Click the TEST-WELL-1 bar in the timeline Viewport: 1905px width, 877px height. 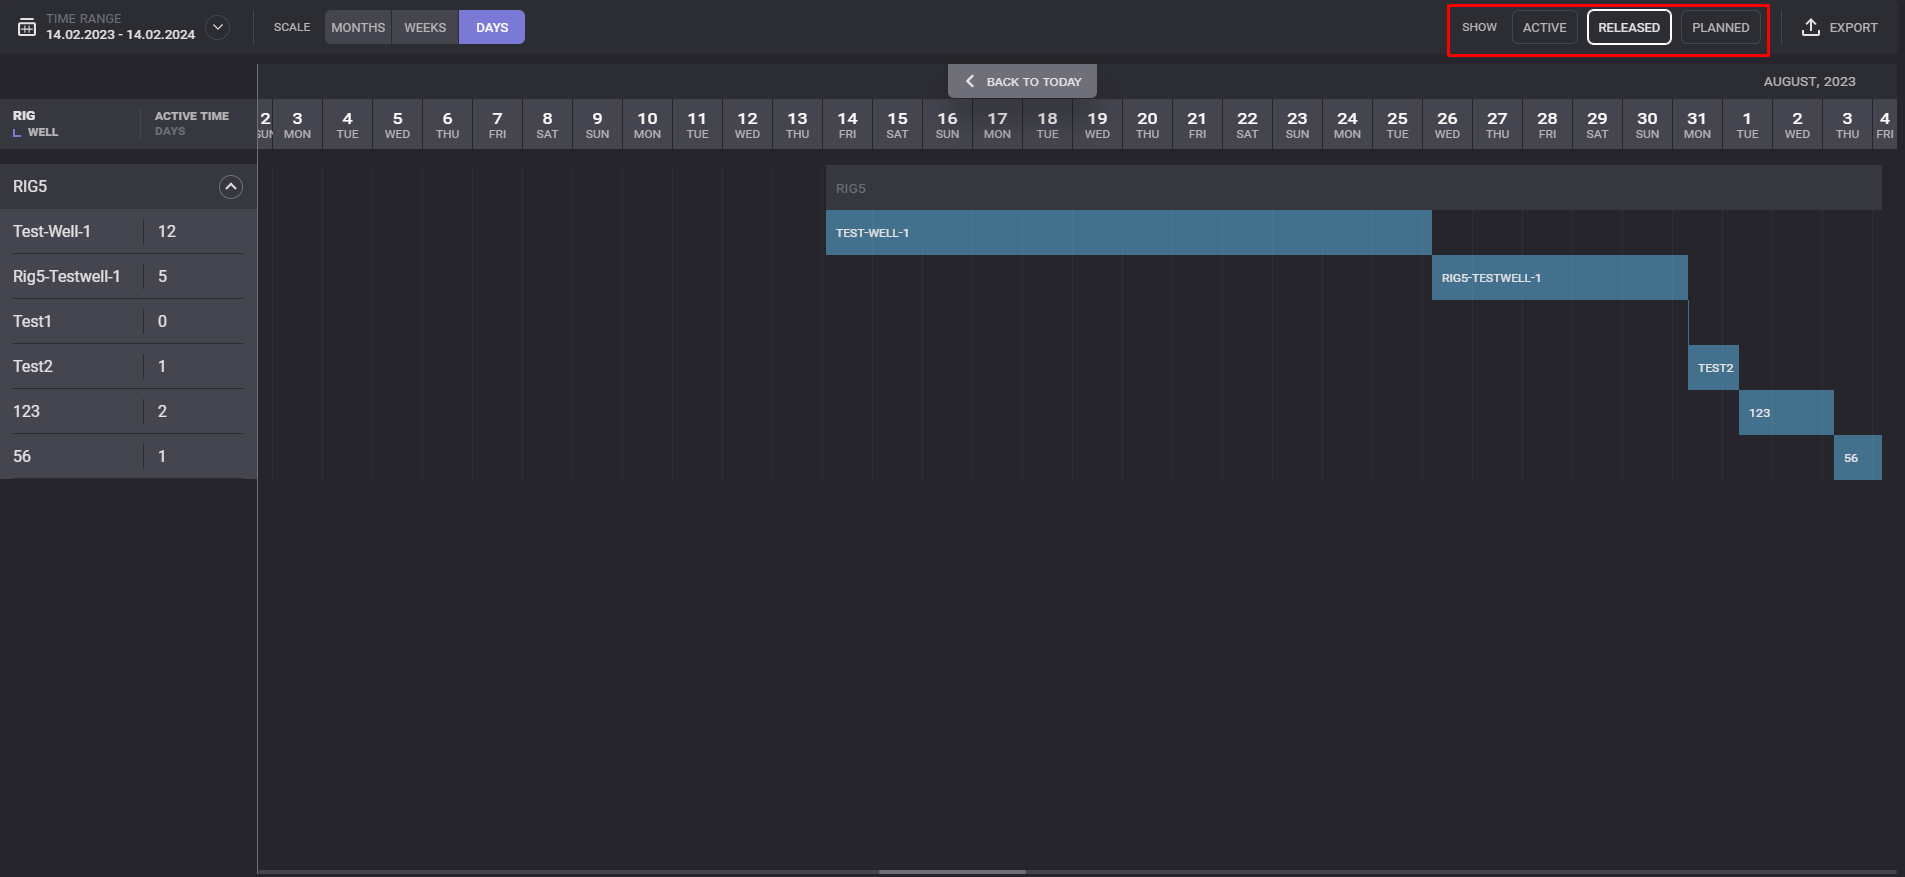click(1128, 233)
